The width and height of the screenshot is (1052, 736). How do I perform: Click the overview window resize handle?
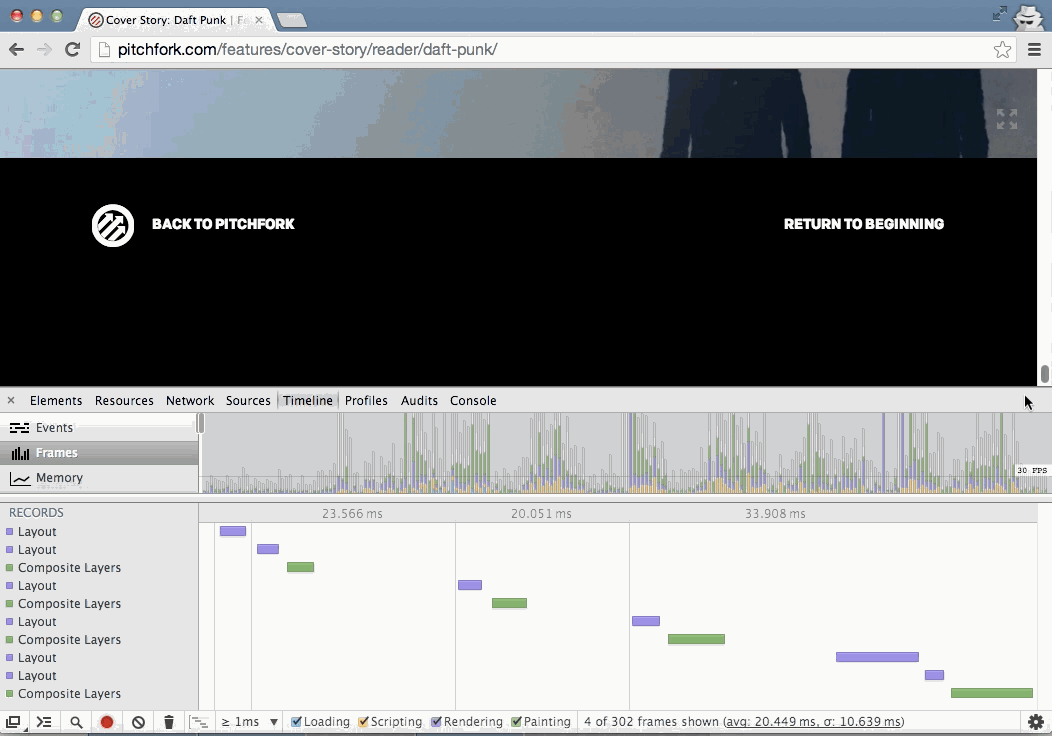(200, 424)
